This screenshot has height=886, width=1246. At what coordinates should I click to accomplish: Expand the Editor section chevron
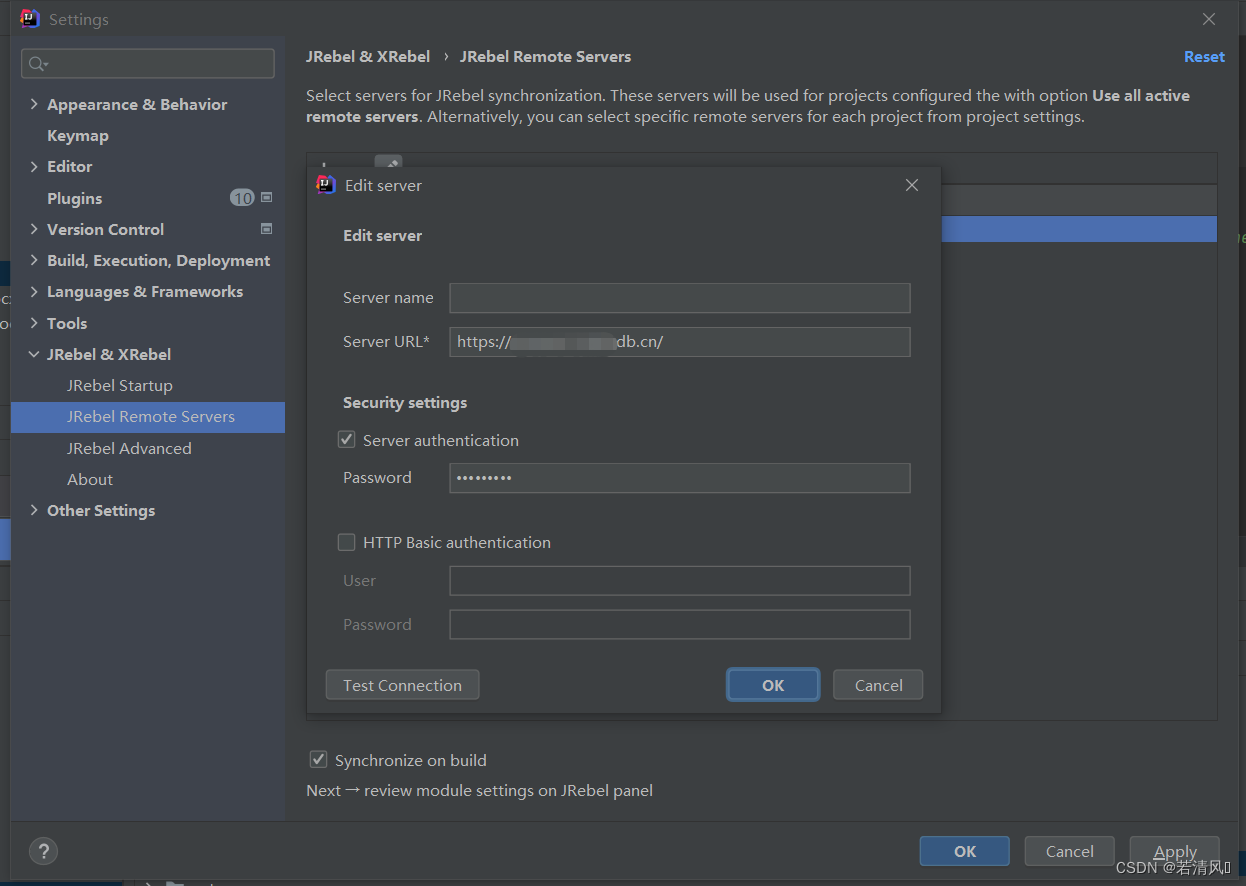click(x=34, y=166)
